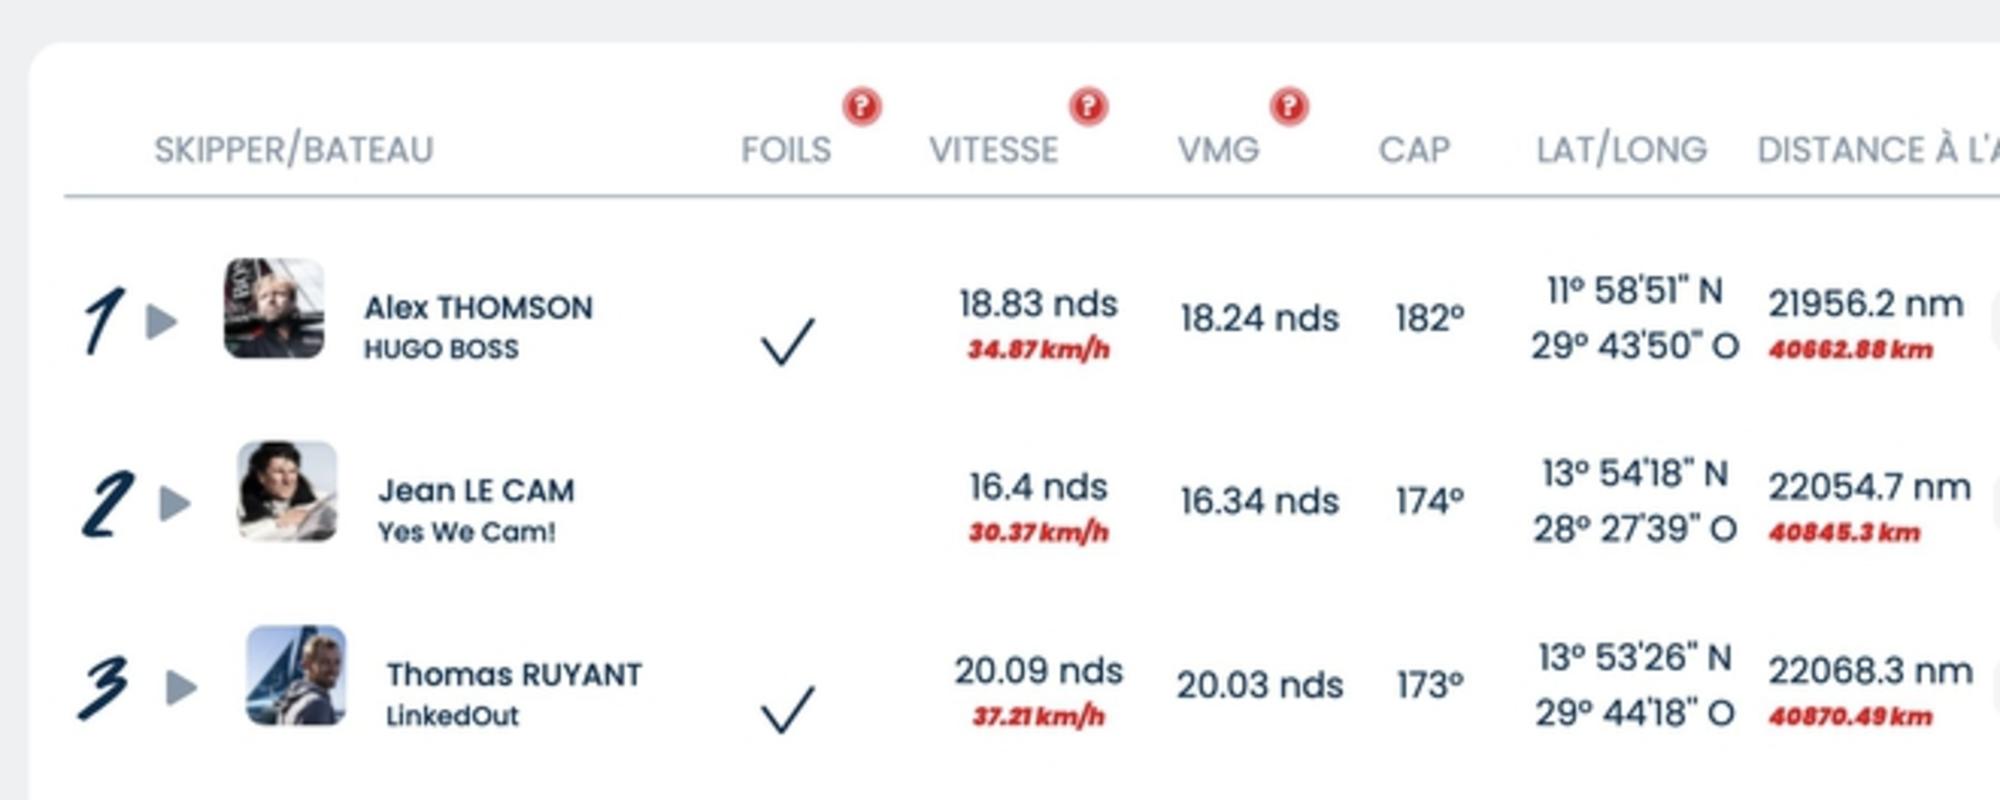Open the VITESSE help question icon

tap(1088, 106)
